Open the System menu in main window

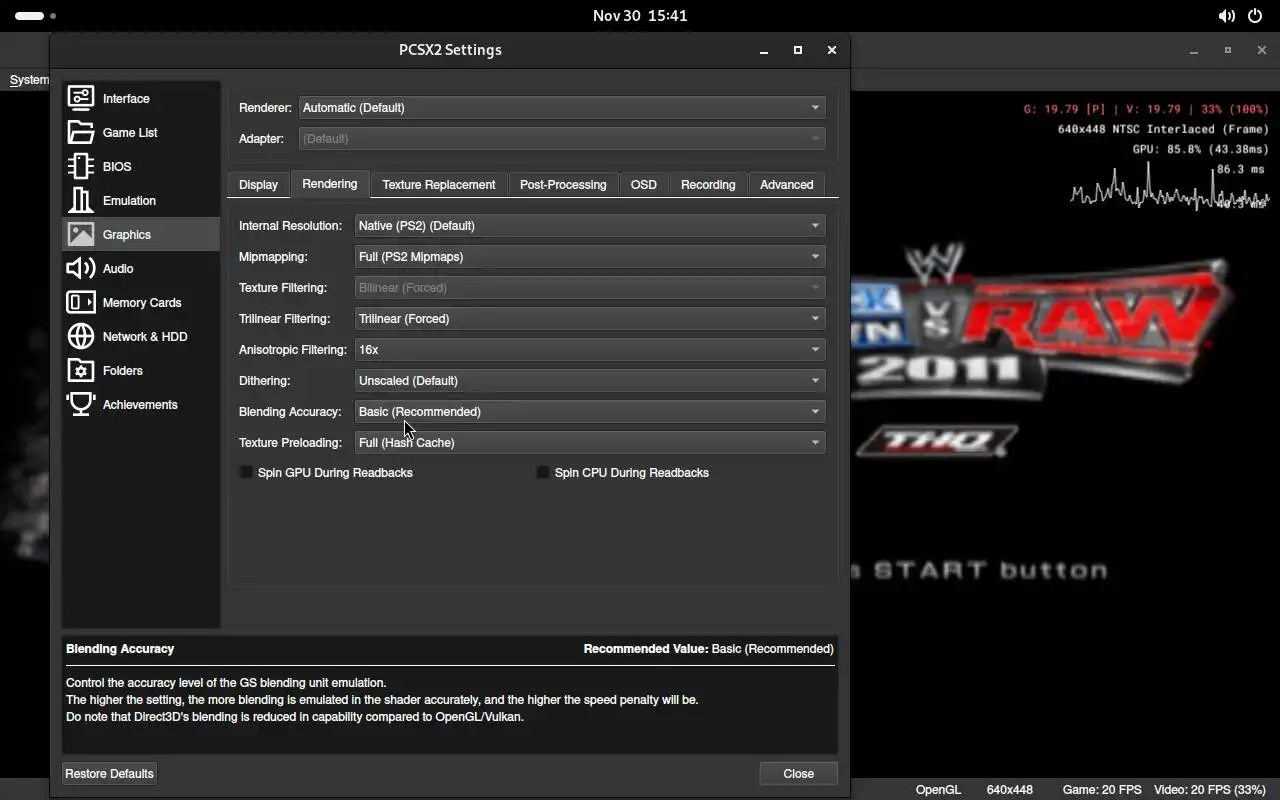click(x=28, y=80)
